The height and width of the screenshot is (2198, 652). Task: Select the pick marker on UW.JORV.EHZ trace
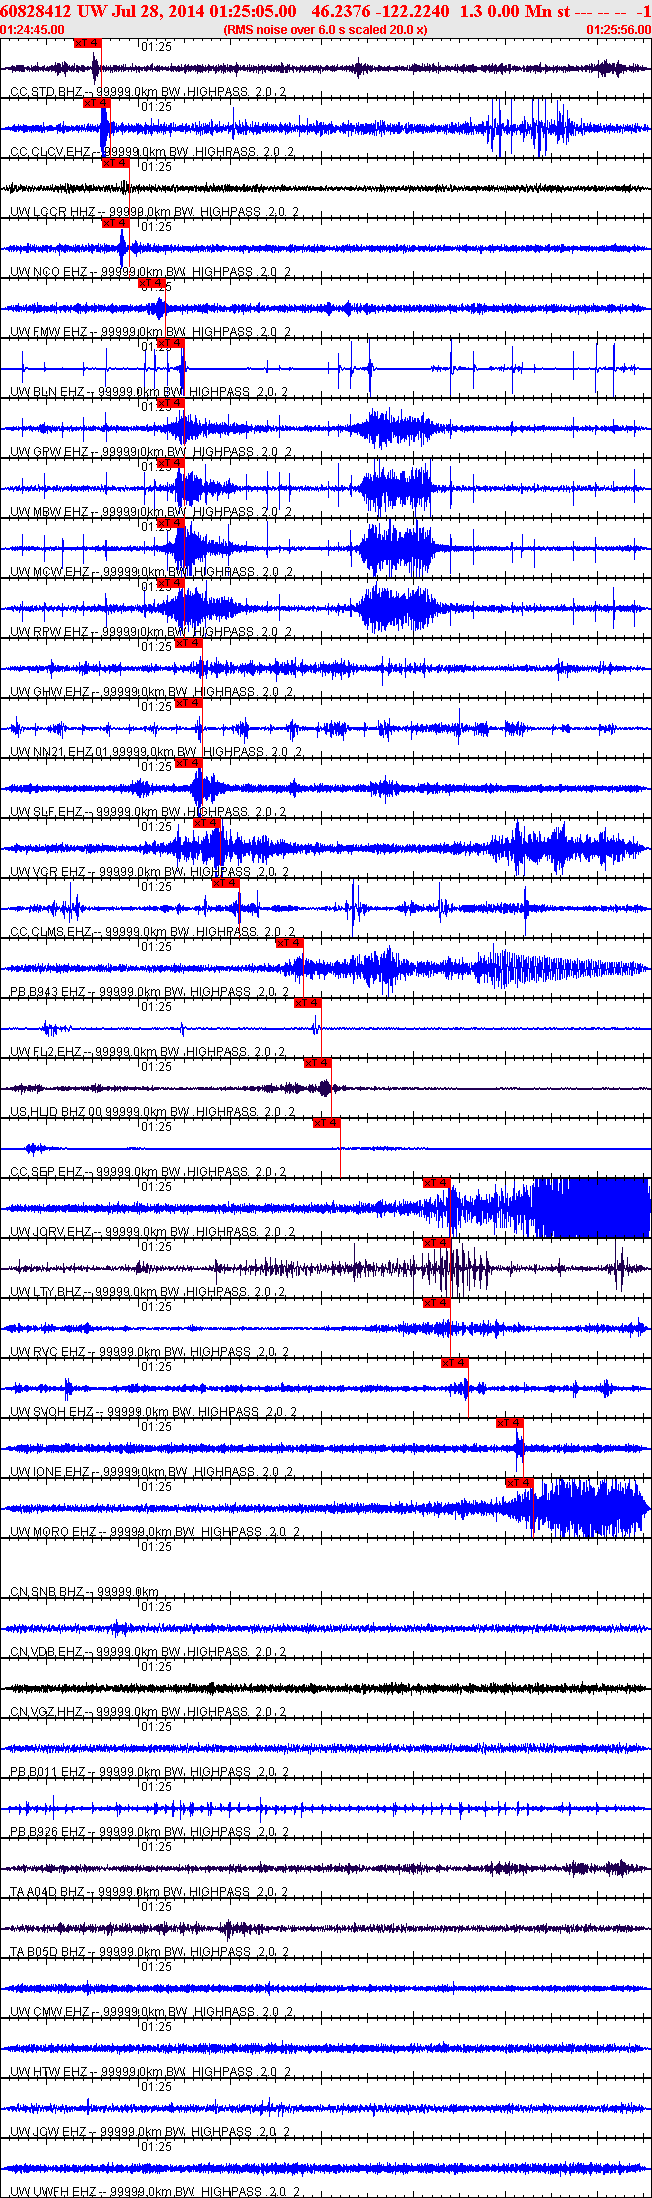point(437,1183)
